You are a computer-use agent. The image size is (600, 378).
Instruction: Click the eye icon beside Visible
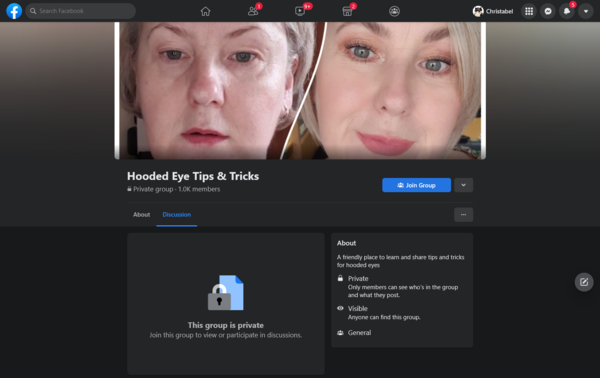coord(340,308)
